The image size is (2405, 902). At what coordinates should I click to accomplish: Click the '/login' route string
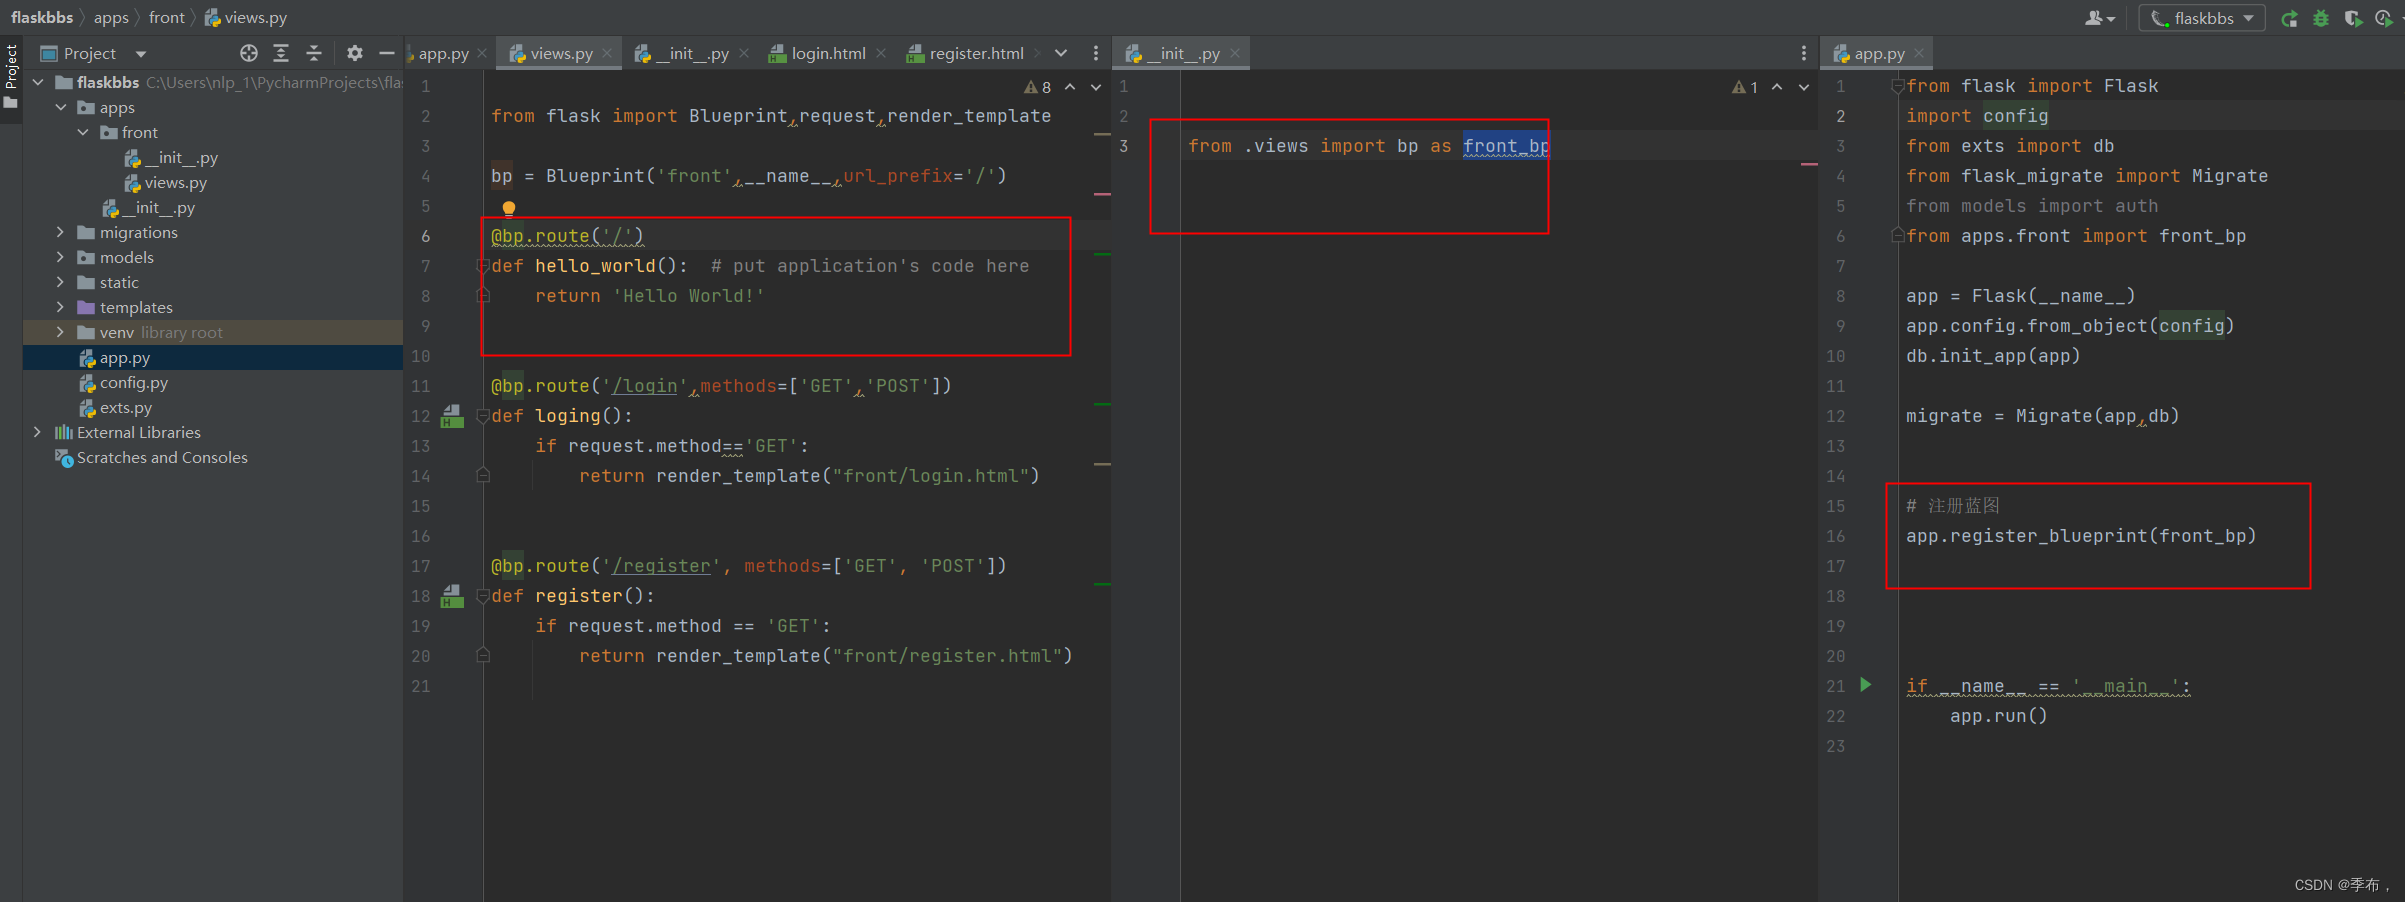pyautogui.click(x=644, y=386)
